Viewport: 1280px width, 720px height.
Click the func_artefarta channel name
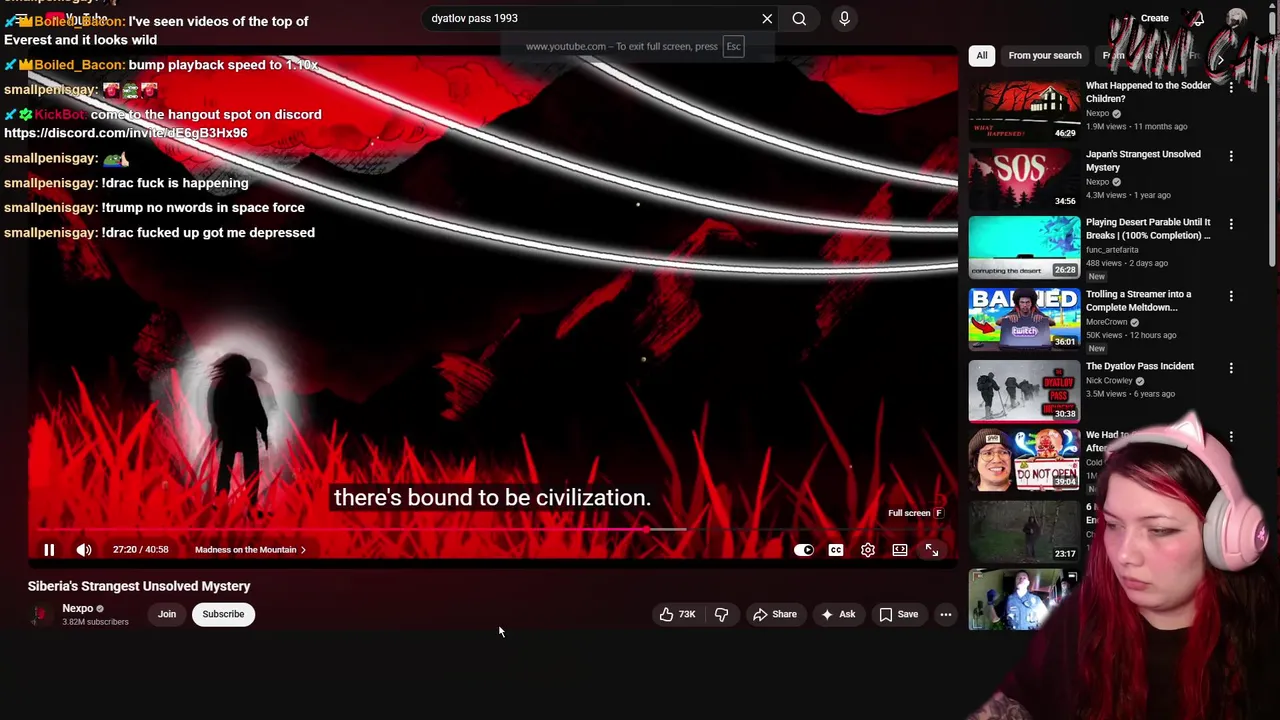tap(1112, 250)
